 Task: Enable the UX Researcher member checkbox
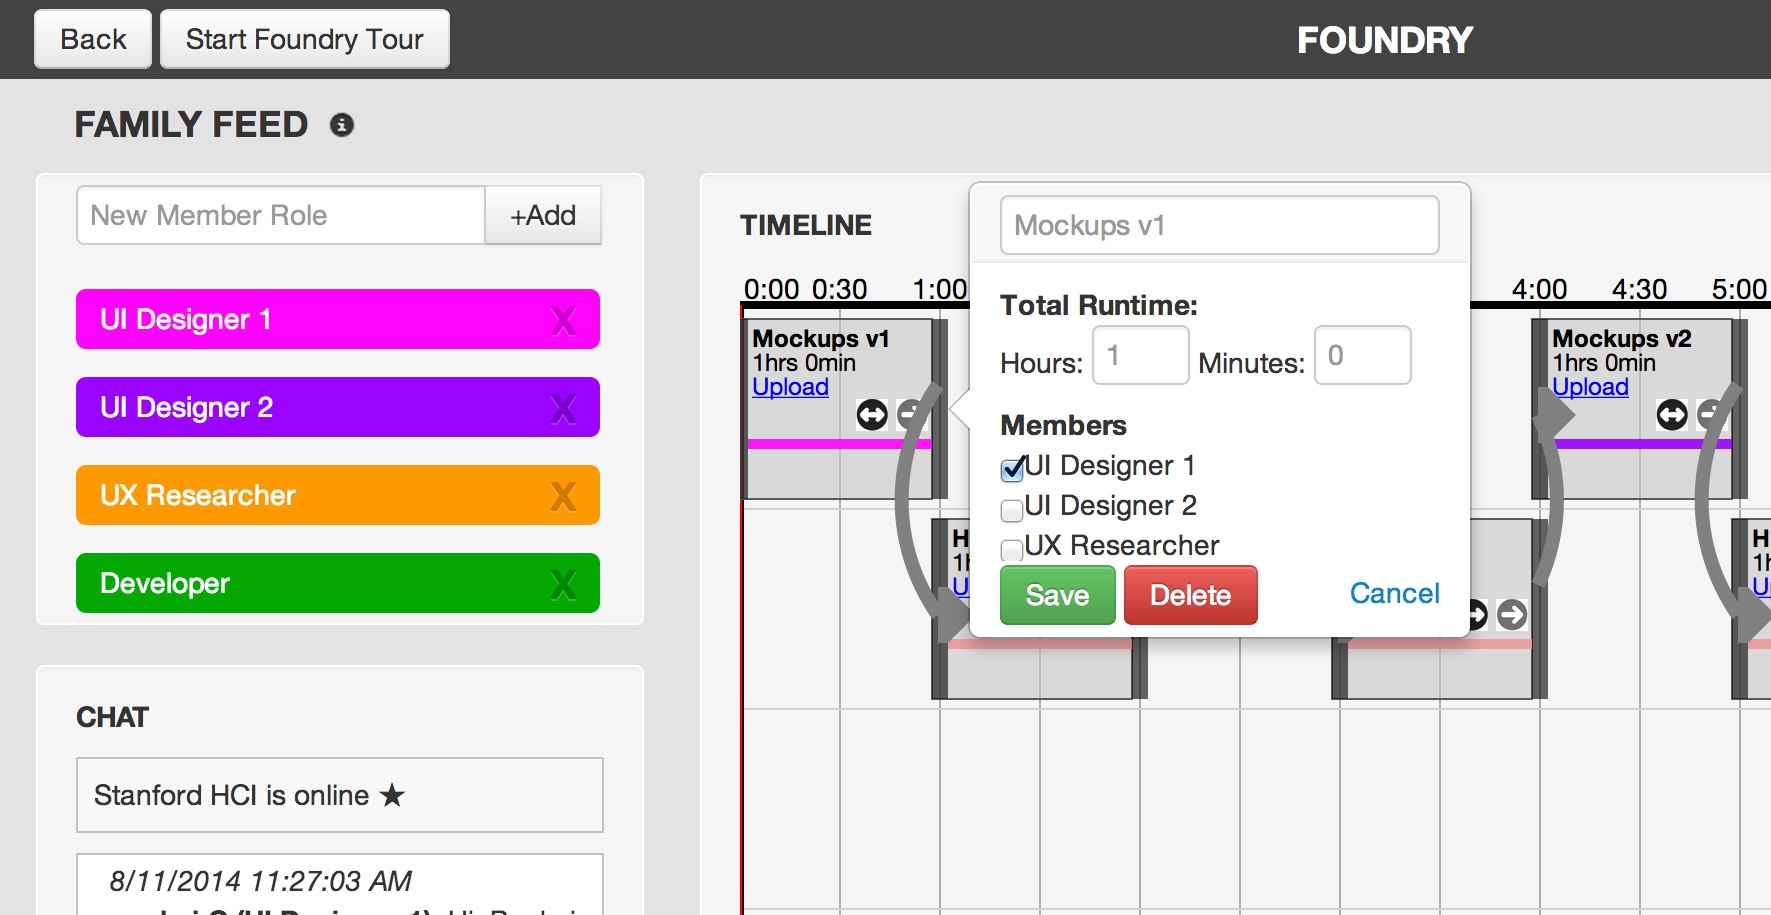1012,549
